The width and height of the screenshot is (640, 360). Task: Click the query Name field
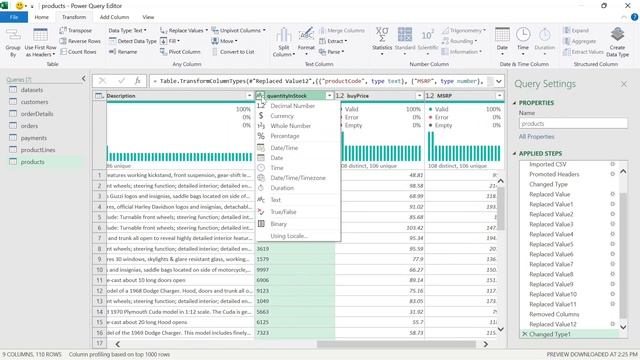coord(573,124)
